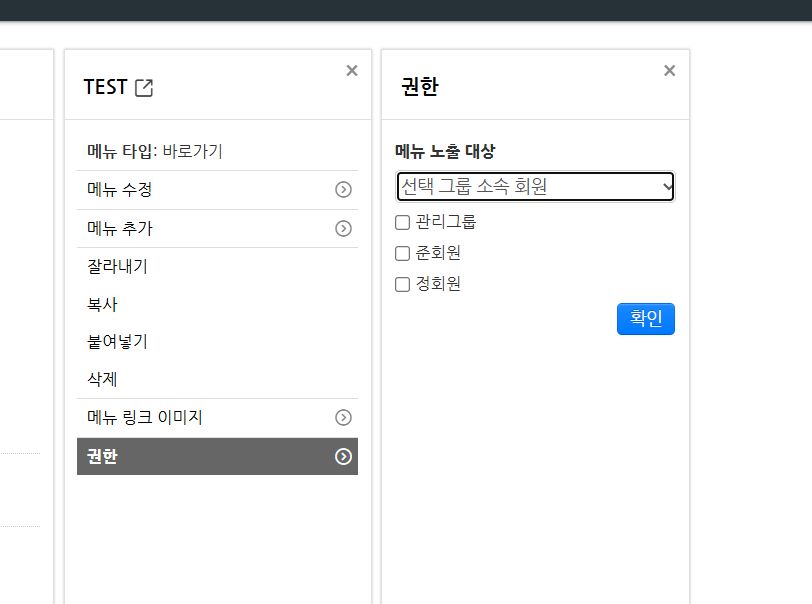Screen dimensions: 812x604
Task: Click arrow icon on highlighted 권한 row
Action: pos(343,456)
